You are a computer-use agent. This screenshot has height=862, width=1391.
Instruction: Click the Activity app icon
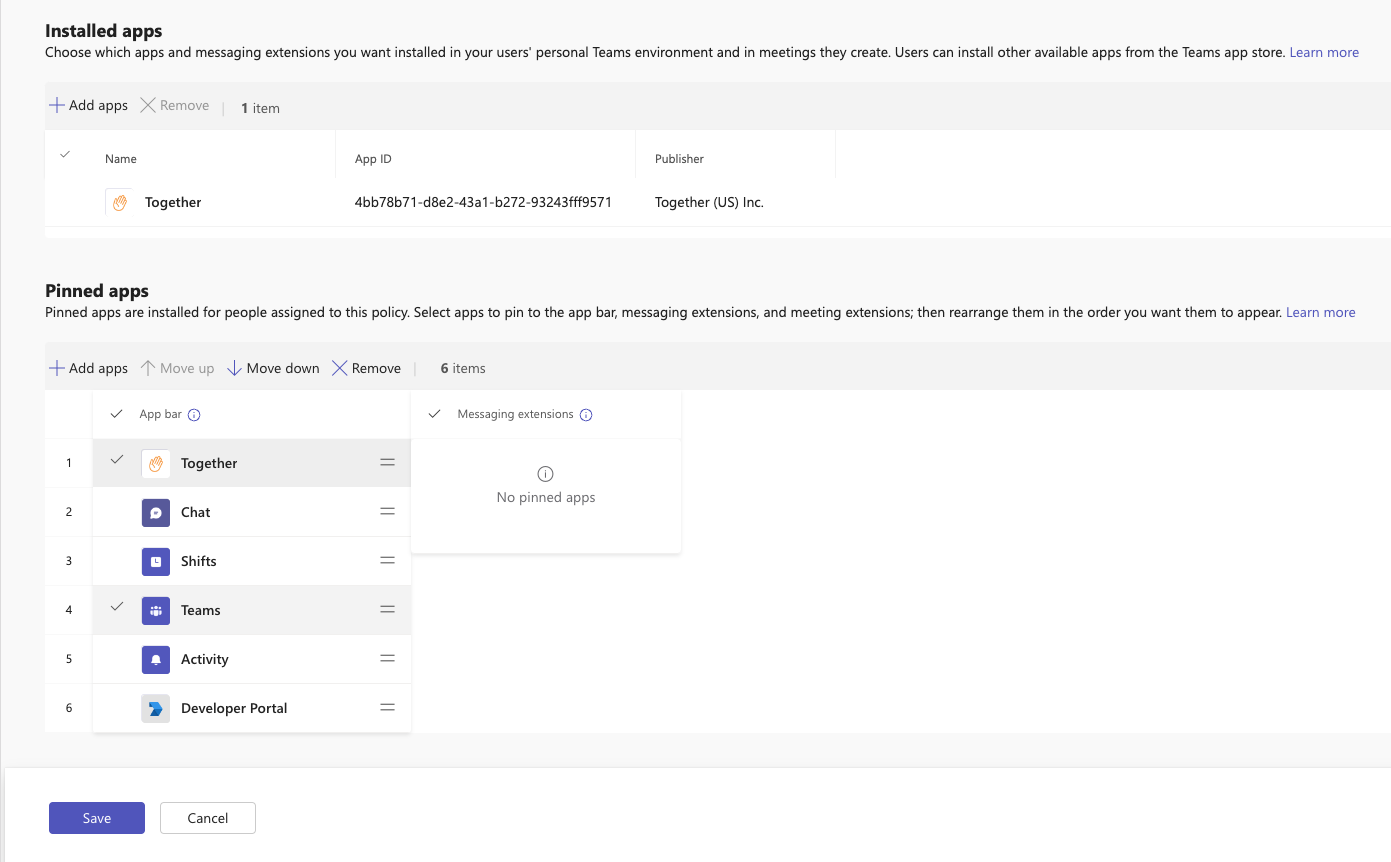click(x=155, y=659)
